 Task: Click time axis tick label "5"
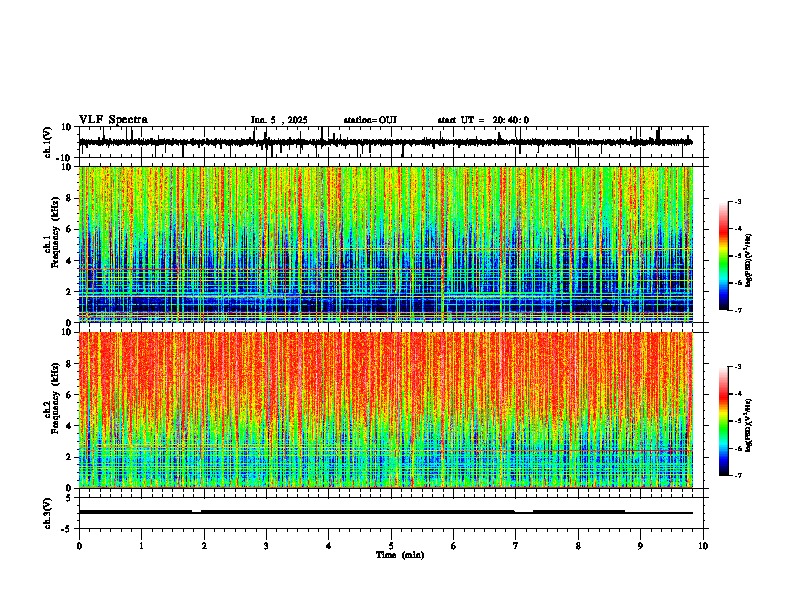[x=391, y=546]
